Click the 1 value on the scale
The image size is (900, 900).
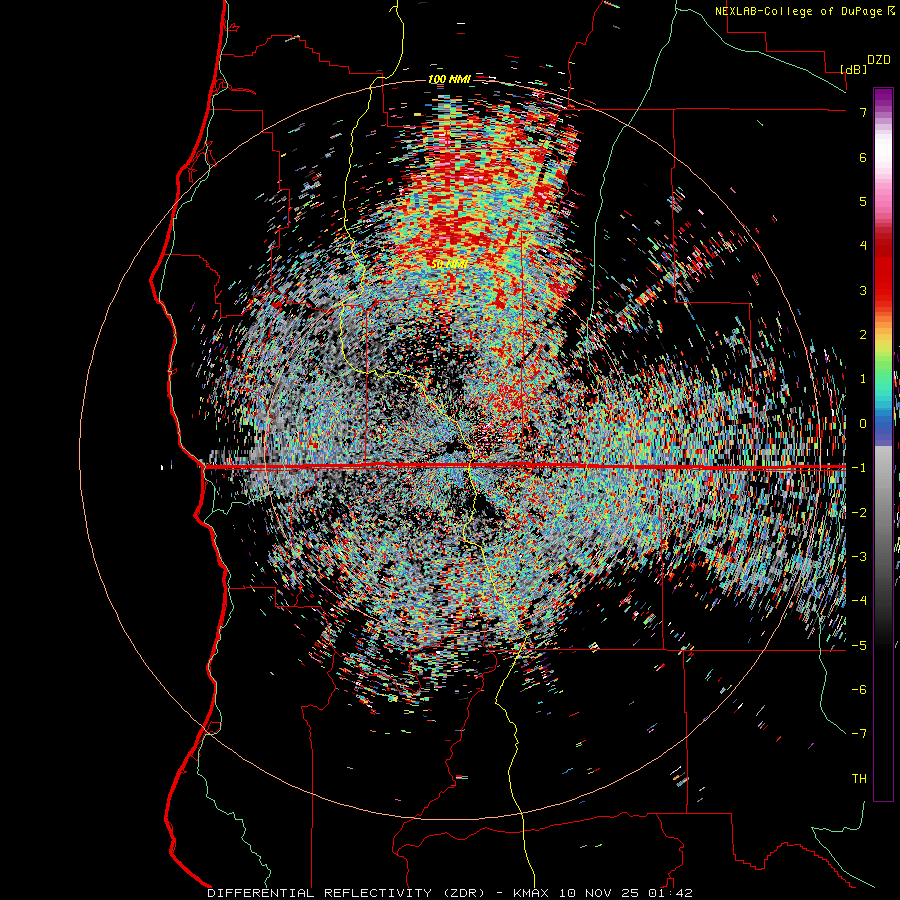pyautogui.click(x=863, y=379)
